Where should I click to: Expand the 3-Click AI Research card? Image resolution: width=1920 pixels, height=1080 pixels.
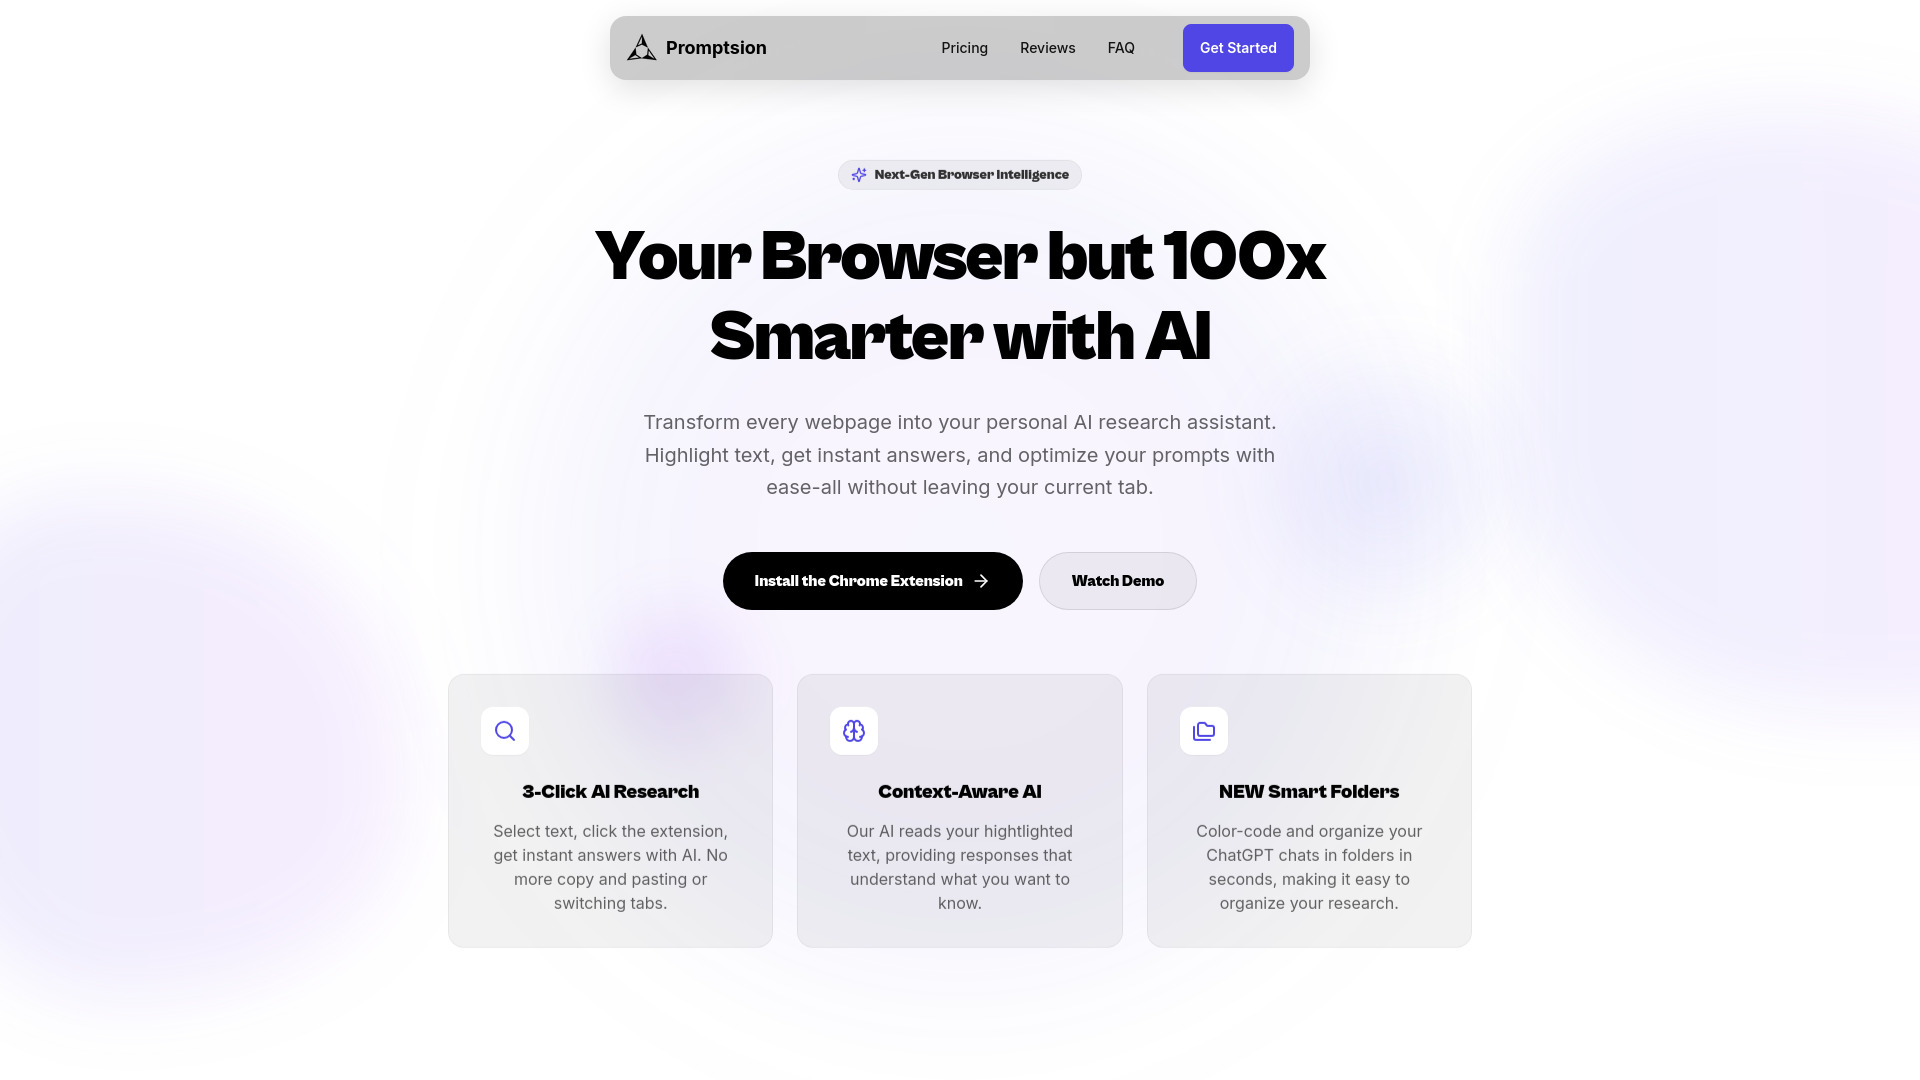point(611,810)
